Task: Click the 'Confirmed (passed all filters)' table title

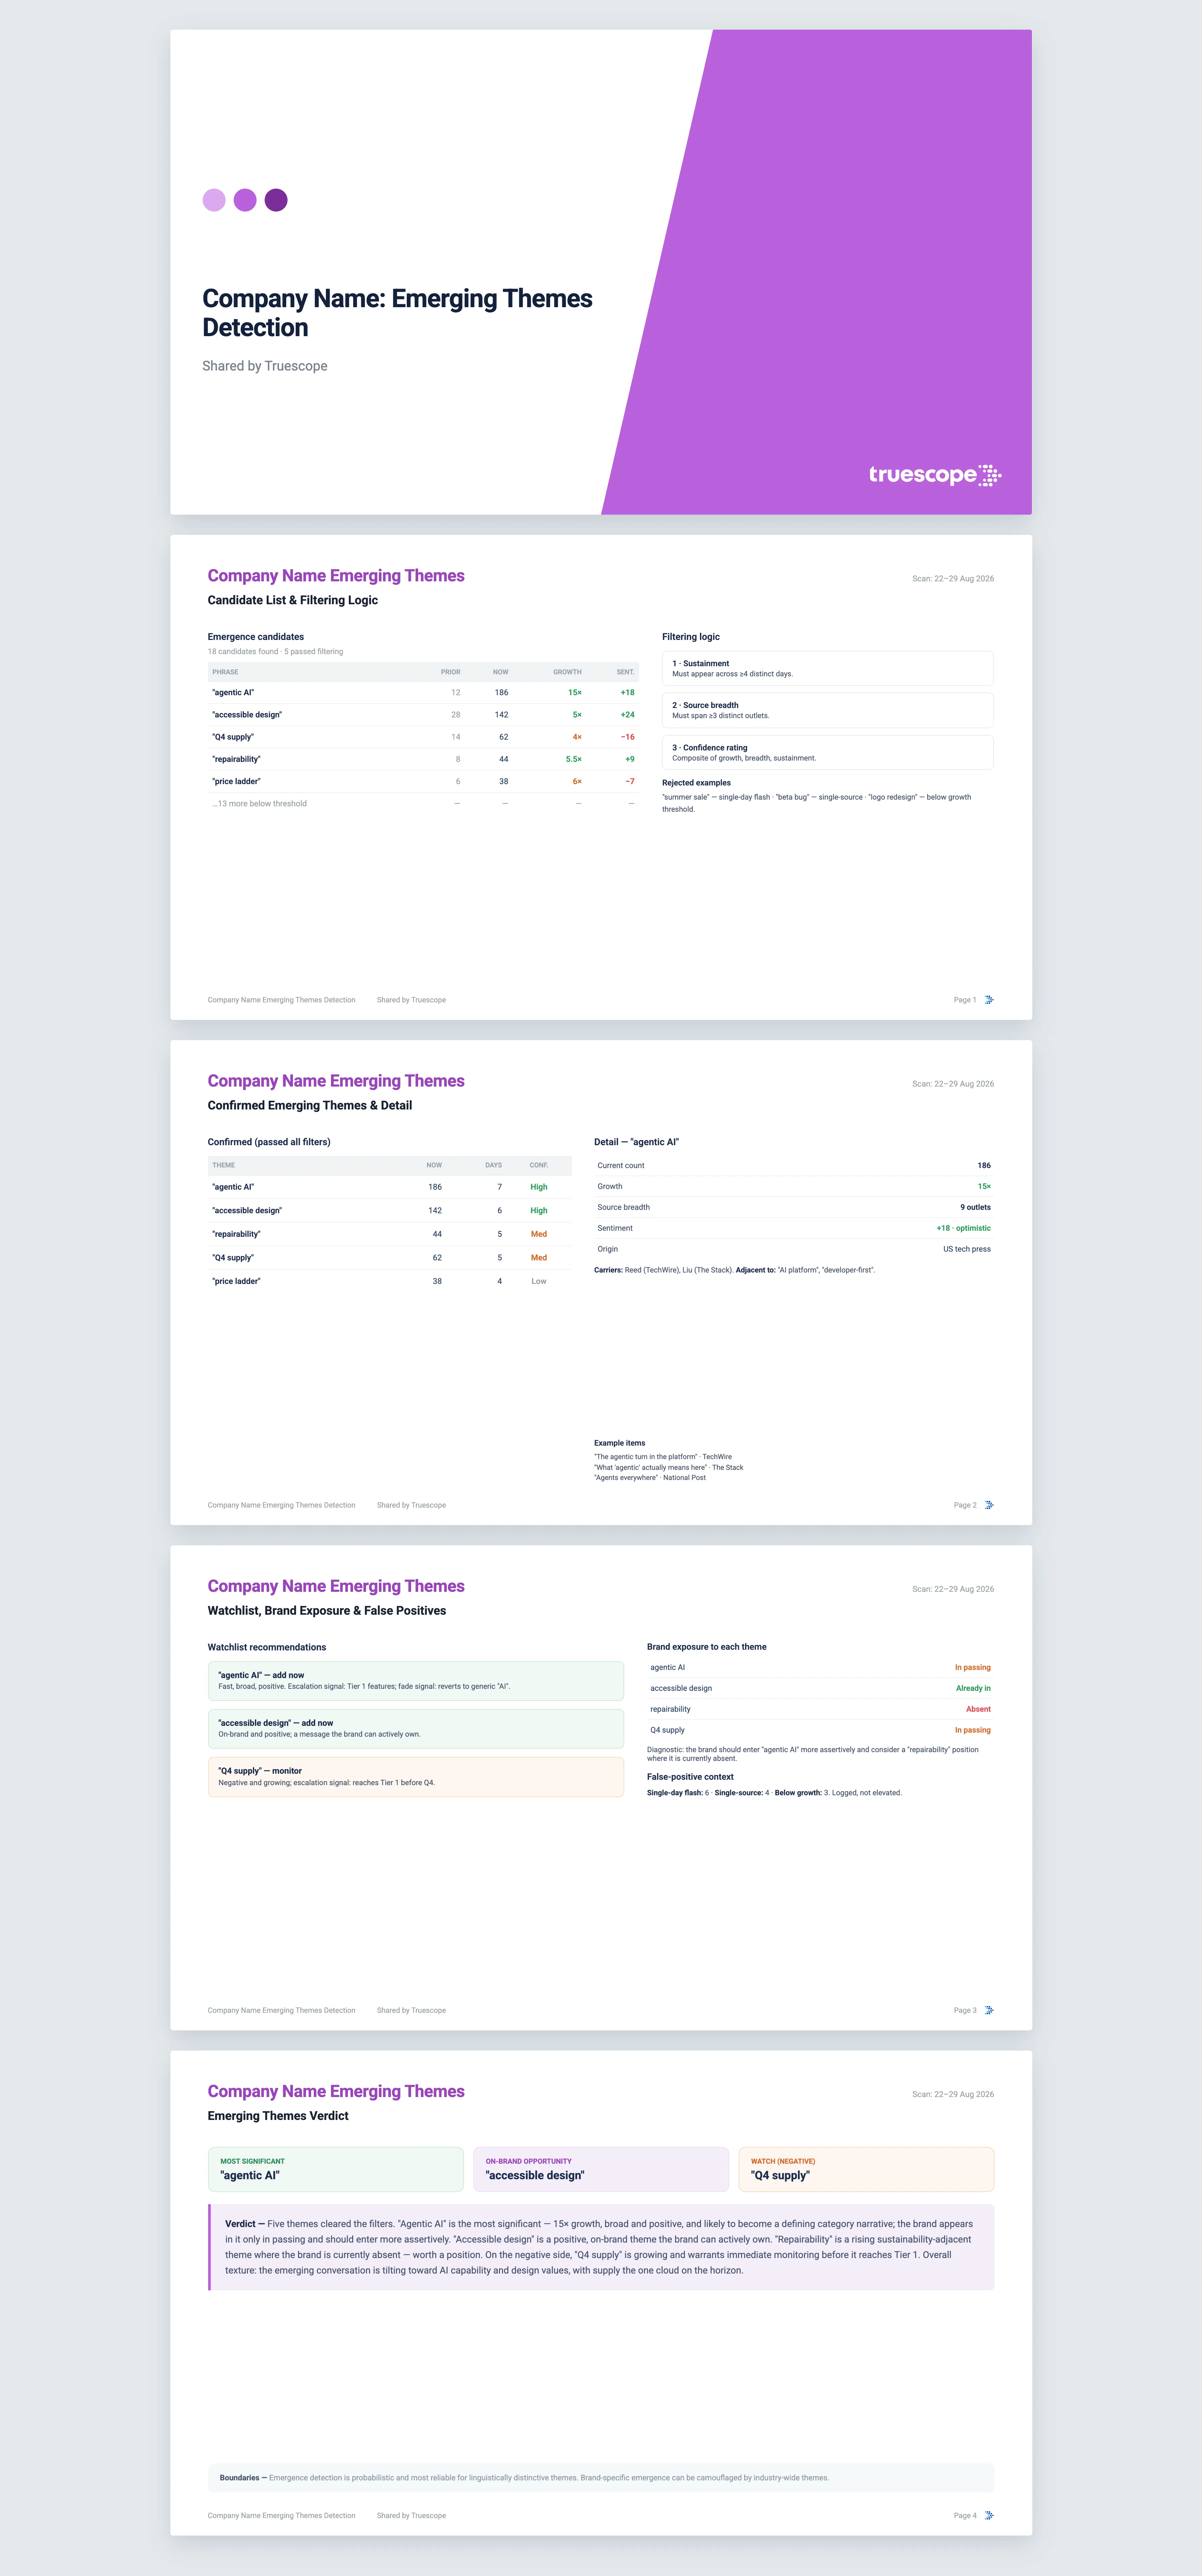Action: tap(269, 1142)
